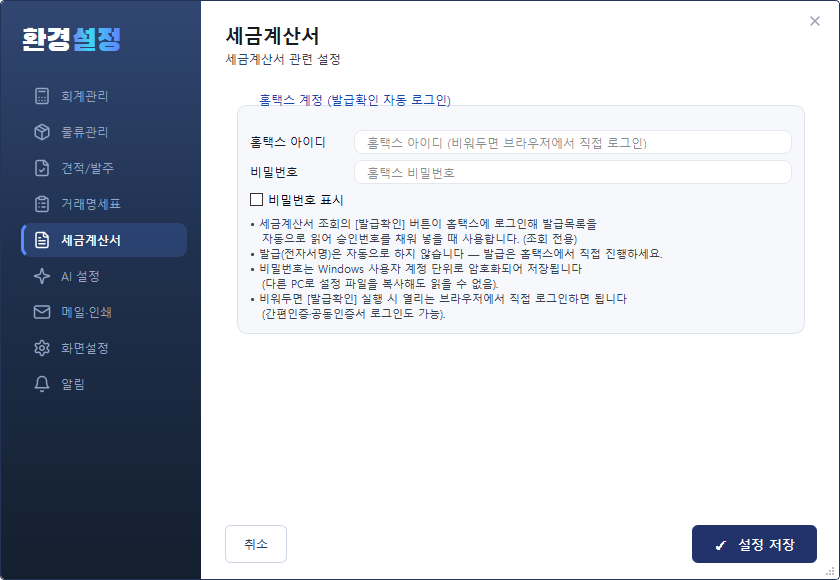Go to 견적/발주 settings
The height and width of the screenshot is (580, 840).
pyautogui.click(x=104, y=168)
